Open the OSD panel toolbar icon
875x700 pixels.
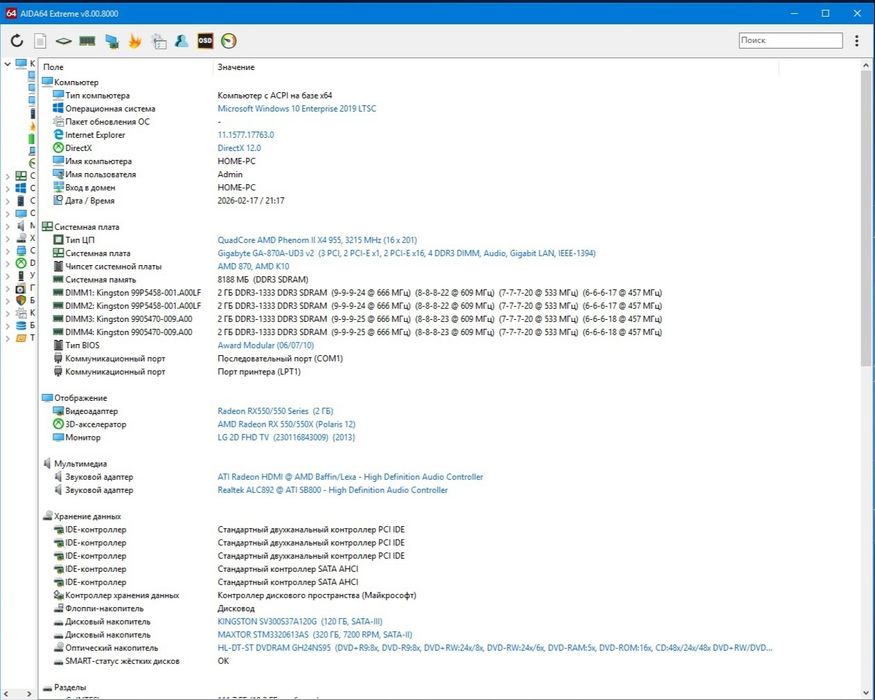pyautogui.click(x=205, y=41)
